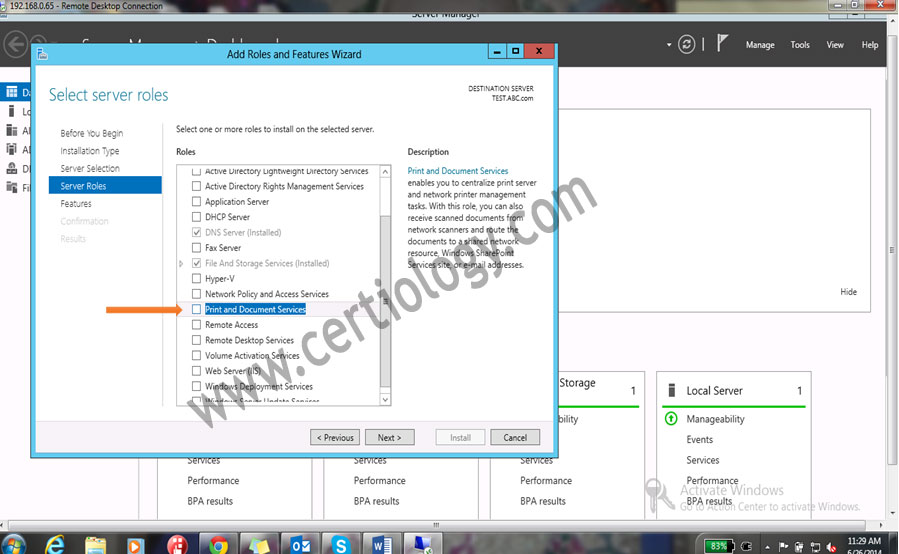
Task: Click the Local Server tile server icon
Action: (672, 391)
